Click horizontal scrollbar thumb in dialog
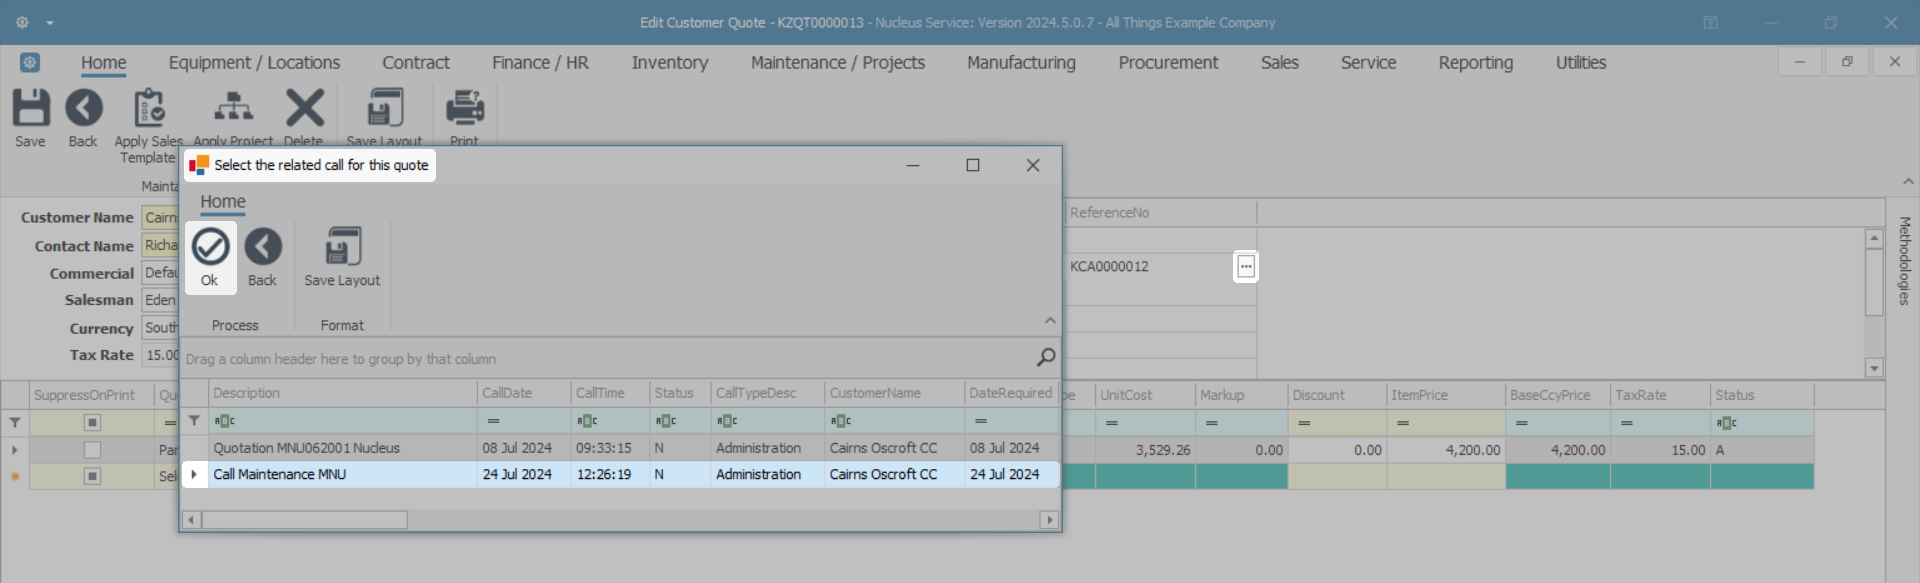This screenshot has width=1920, height=583. click(x=304, y=520)
